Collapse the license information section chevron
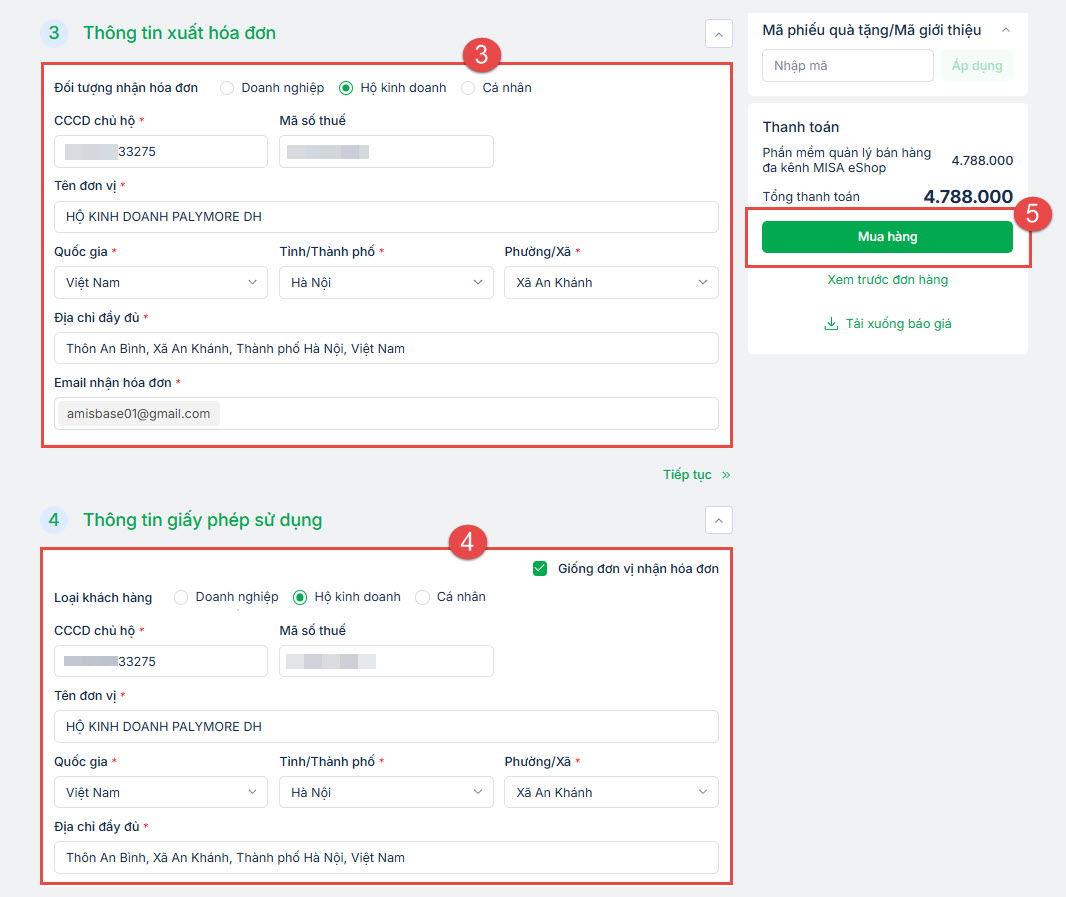Viewport: 1066px width, 897px height. (718, 520)
